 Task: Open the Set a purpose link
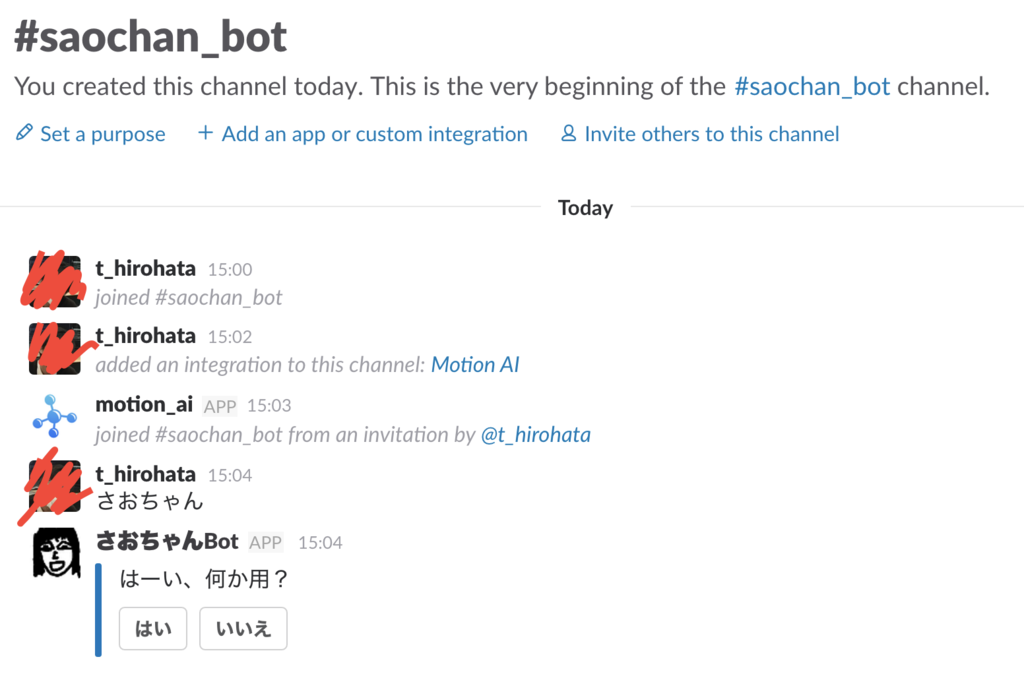point(102,134)
